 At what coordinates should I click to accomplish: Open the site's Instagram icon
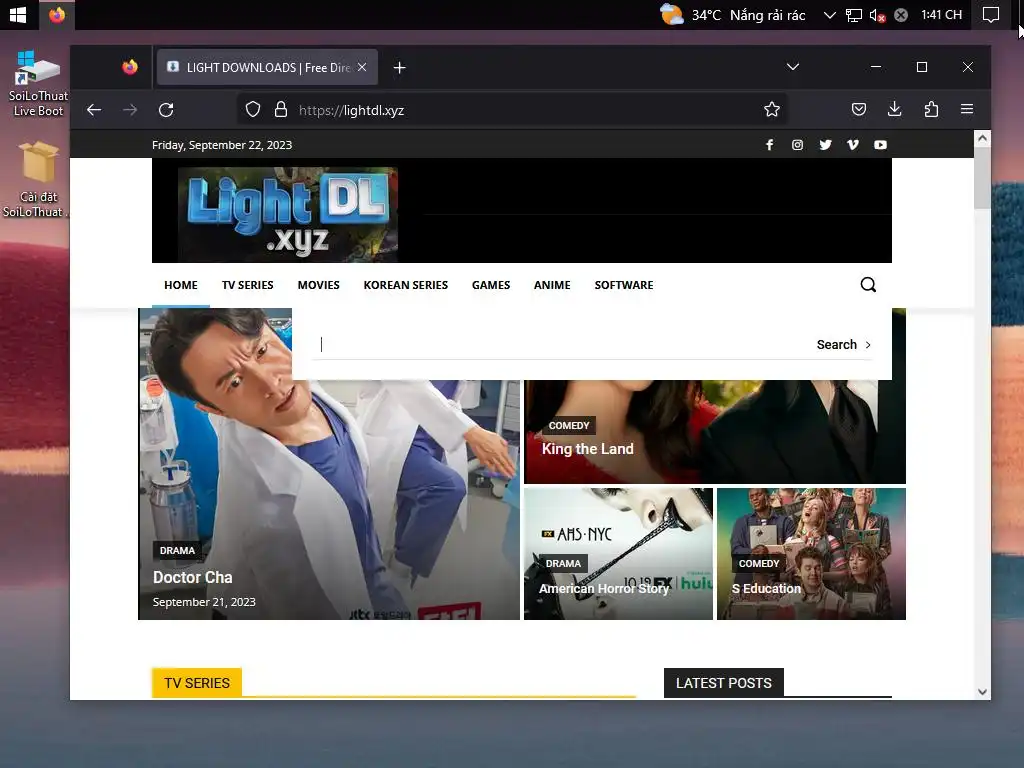tap(797, 145)
